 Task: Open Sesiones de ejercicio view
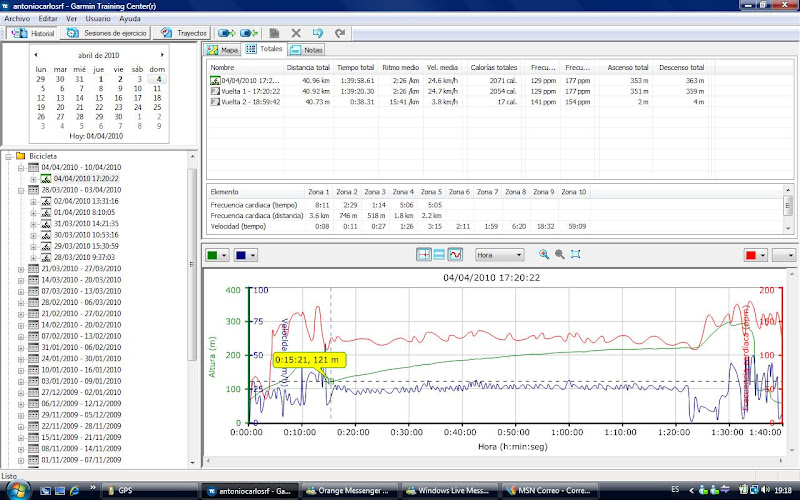pos(106,33)
